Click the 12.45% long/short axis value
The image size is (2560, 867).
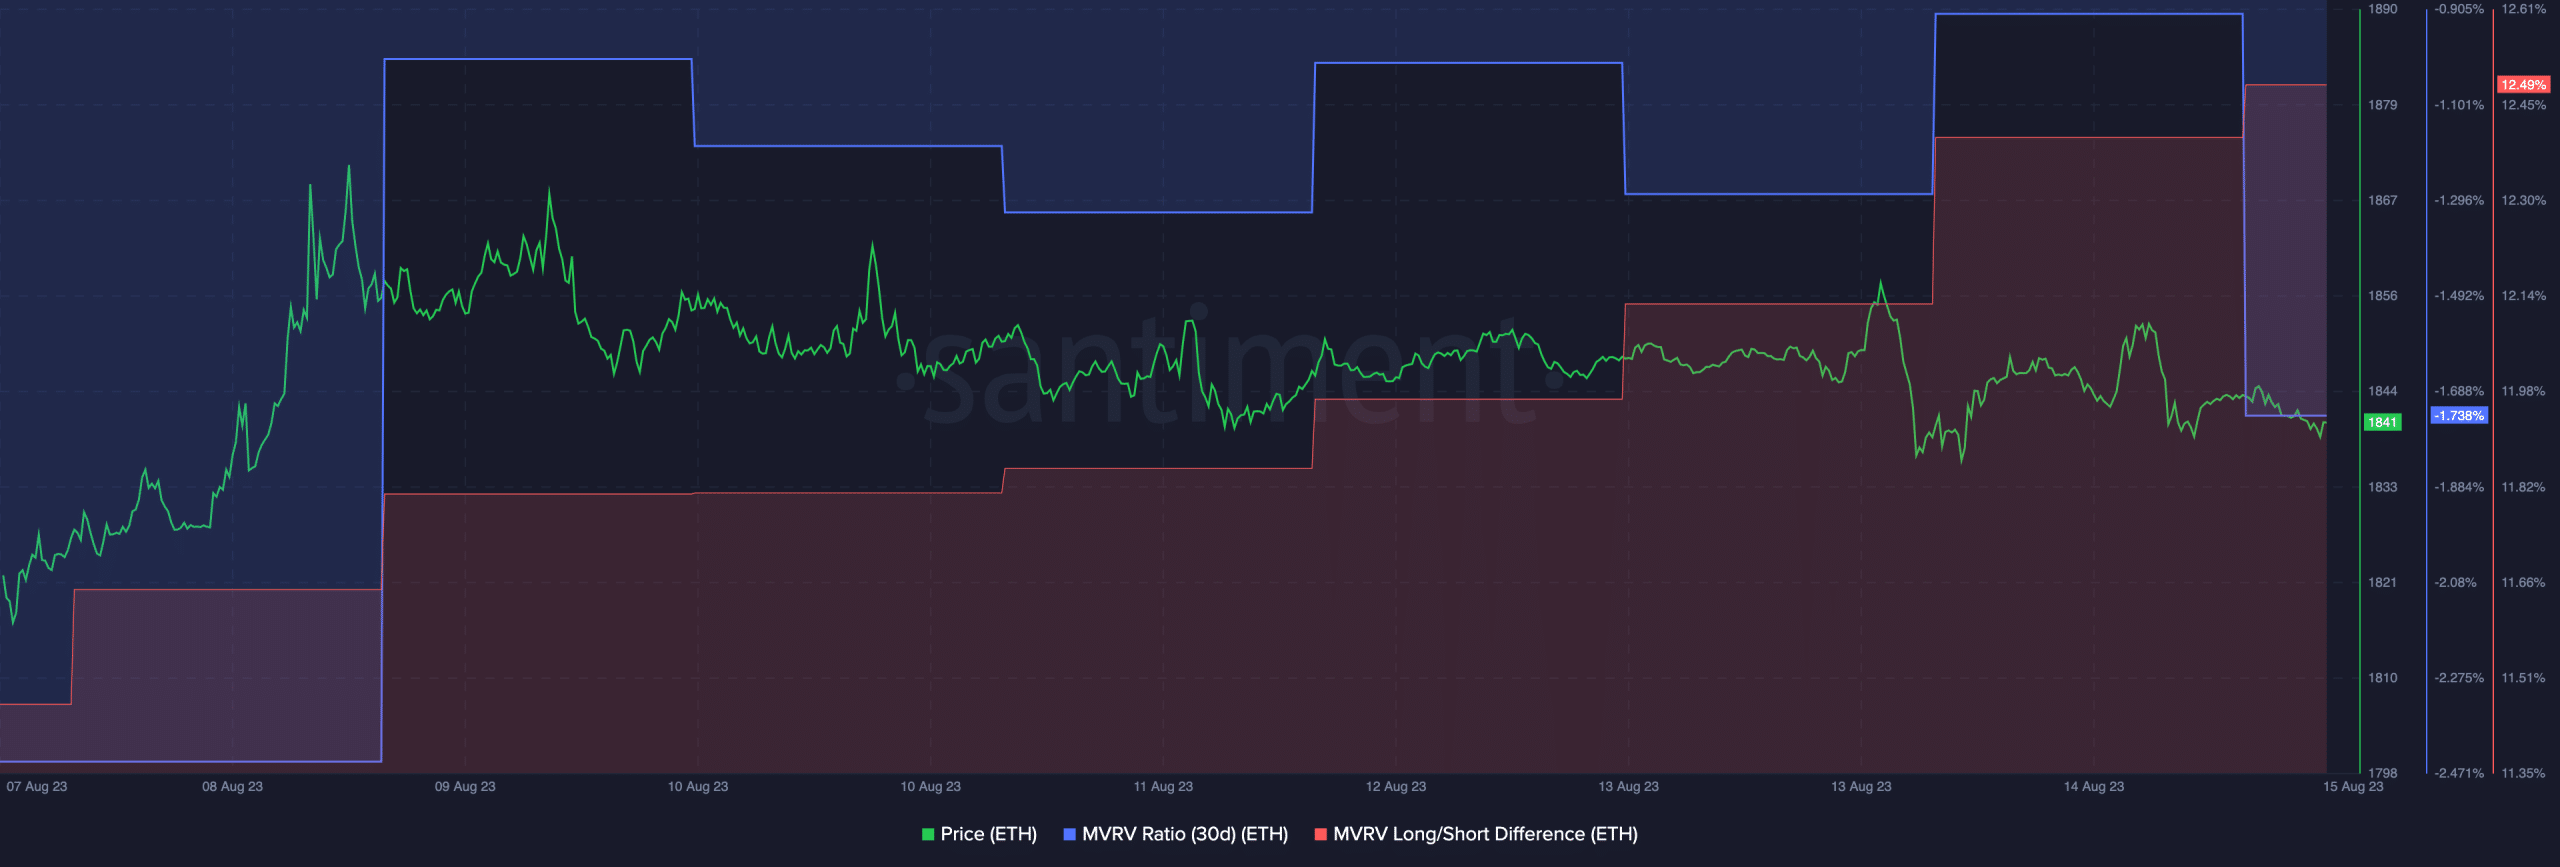pos(2523,105)
